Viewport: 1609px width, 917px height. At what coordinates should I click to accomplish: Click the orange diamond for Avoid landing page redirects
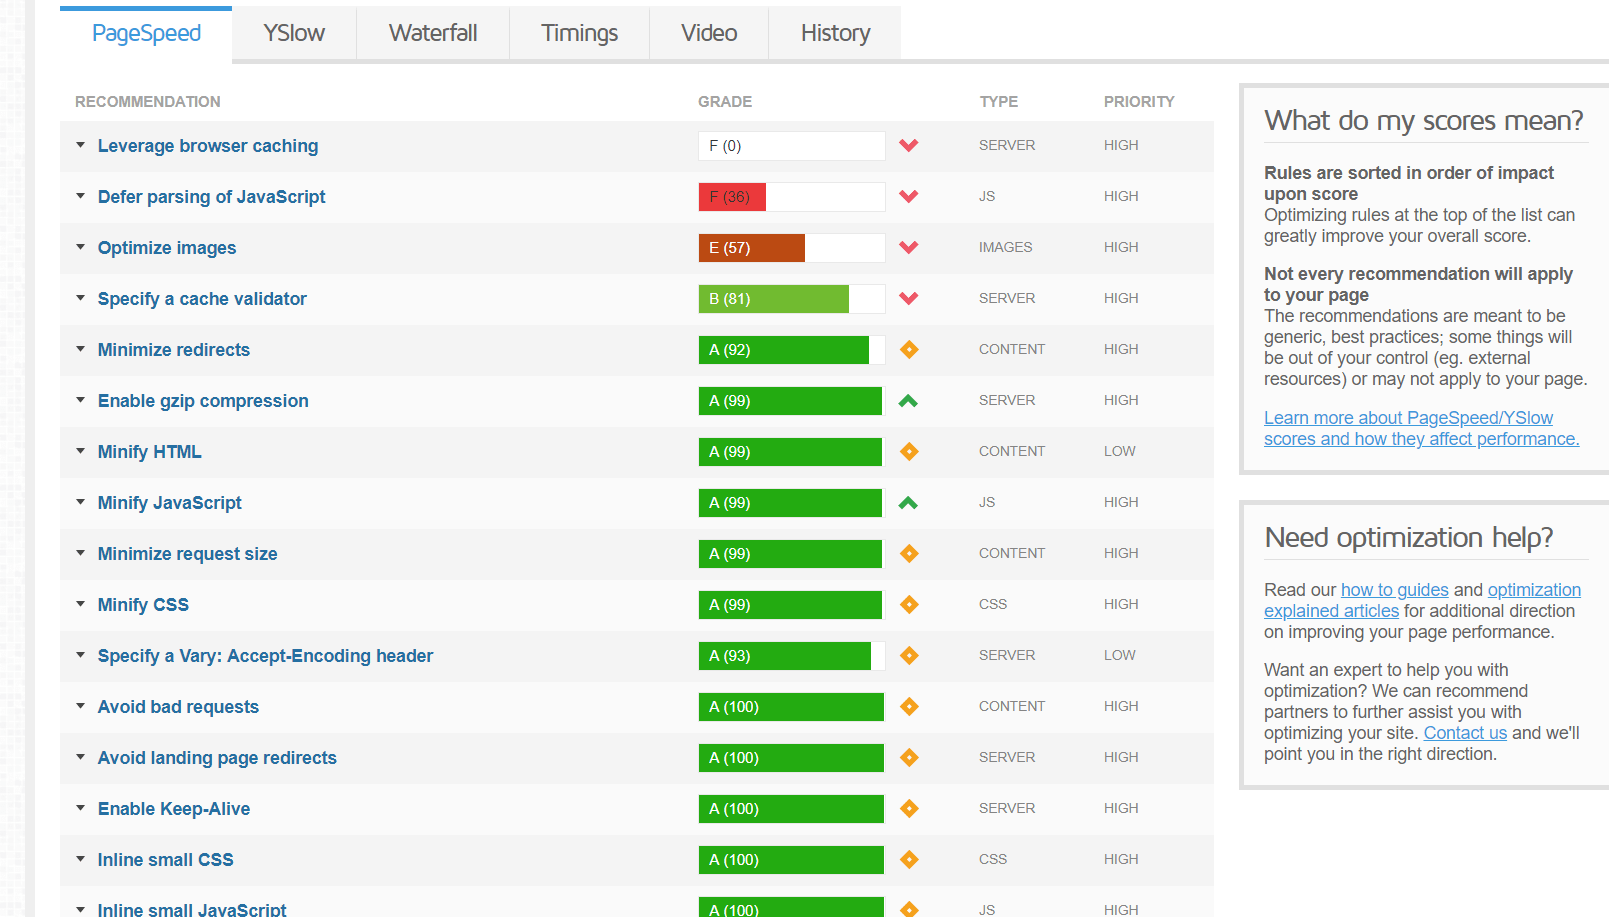tap(909, 757)
